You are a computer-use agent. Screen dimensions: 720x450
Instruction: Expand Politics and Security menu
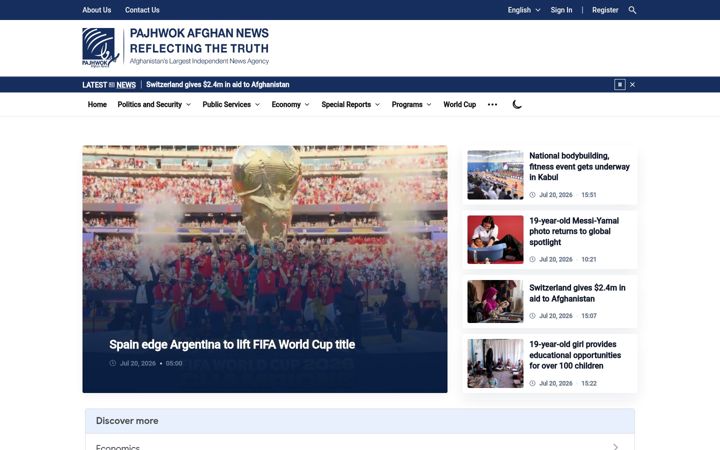tap(154, 105)
